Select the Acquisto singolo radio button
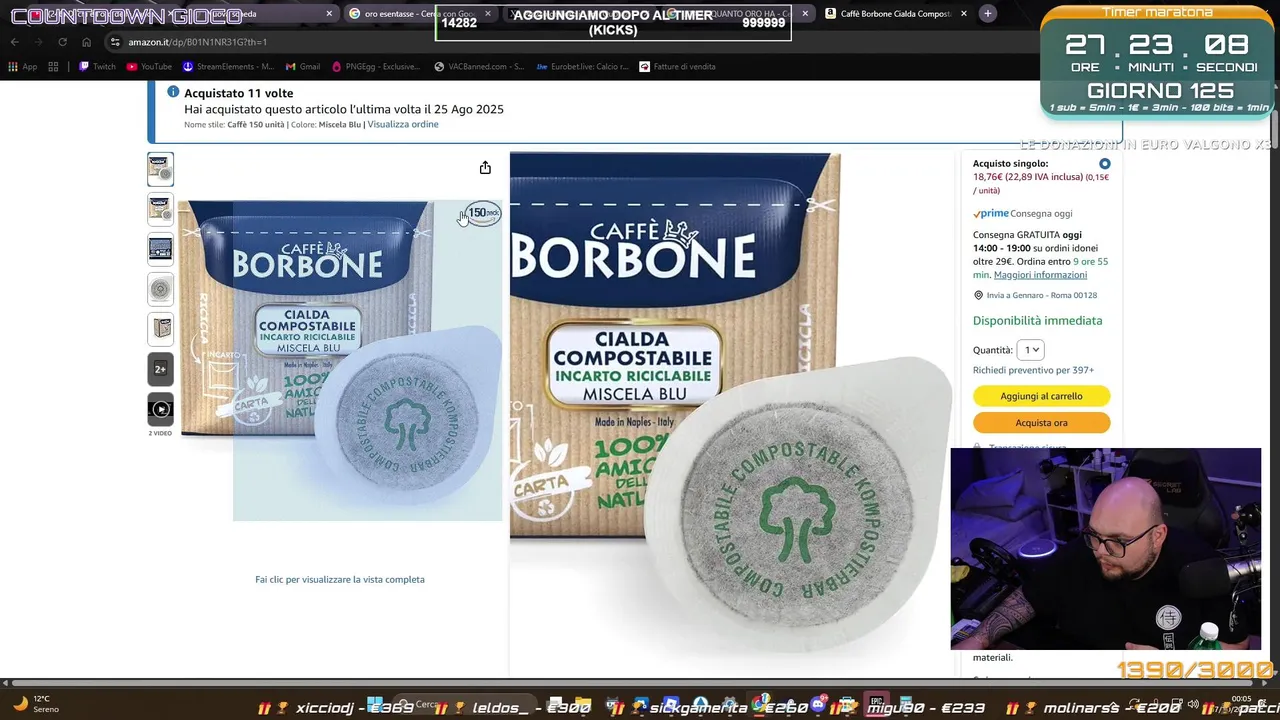The image size is (1280, 720). pyautogui.click(x=1104, y=164)
